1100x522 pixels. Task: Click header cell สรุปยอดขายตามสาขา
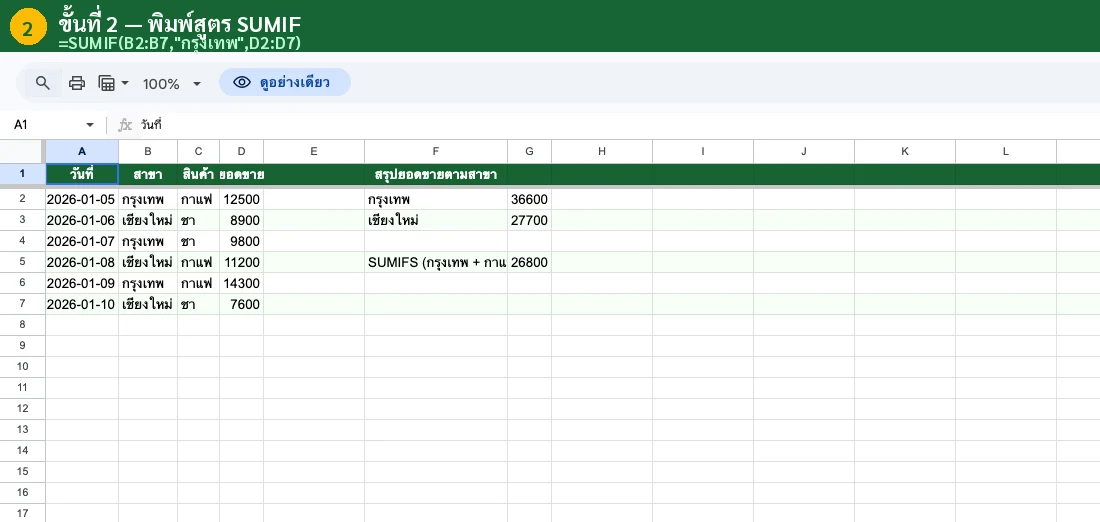pos(435,175)
